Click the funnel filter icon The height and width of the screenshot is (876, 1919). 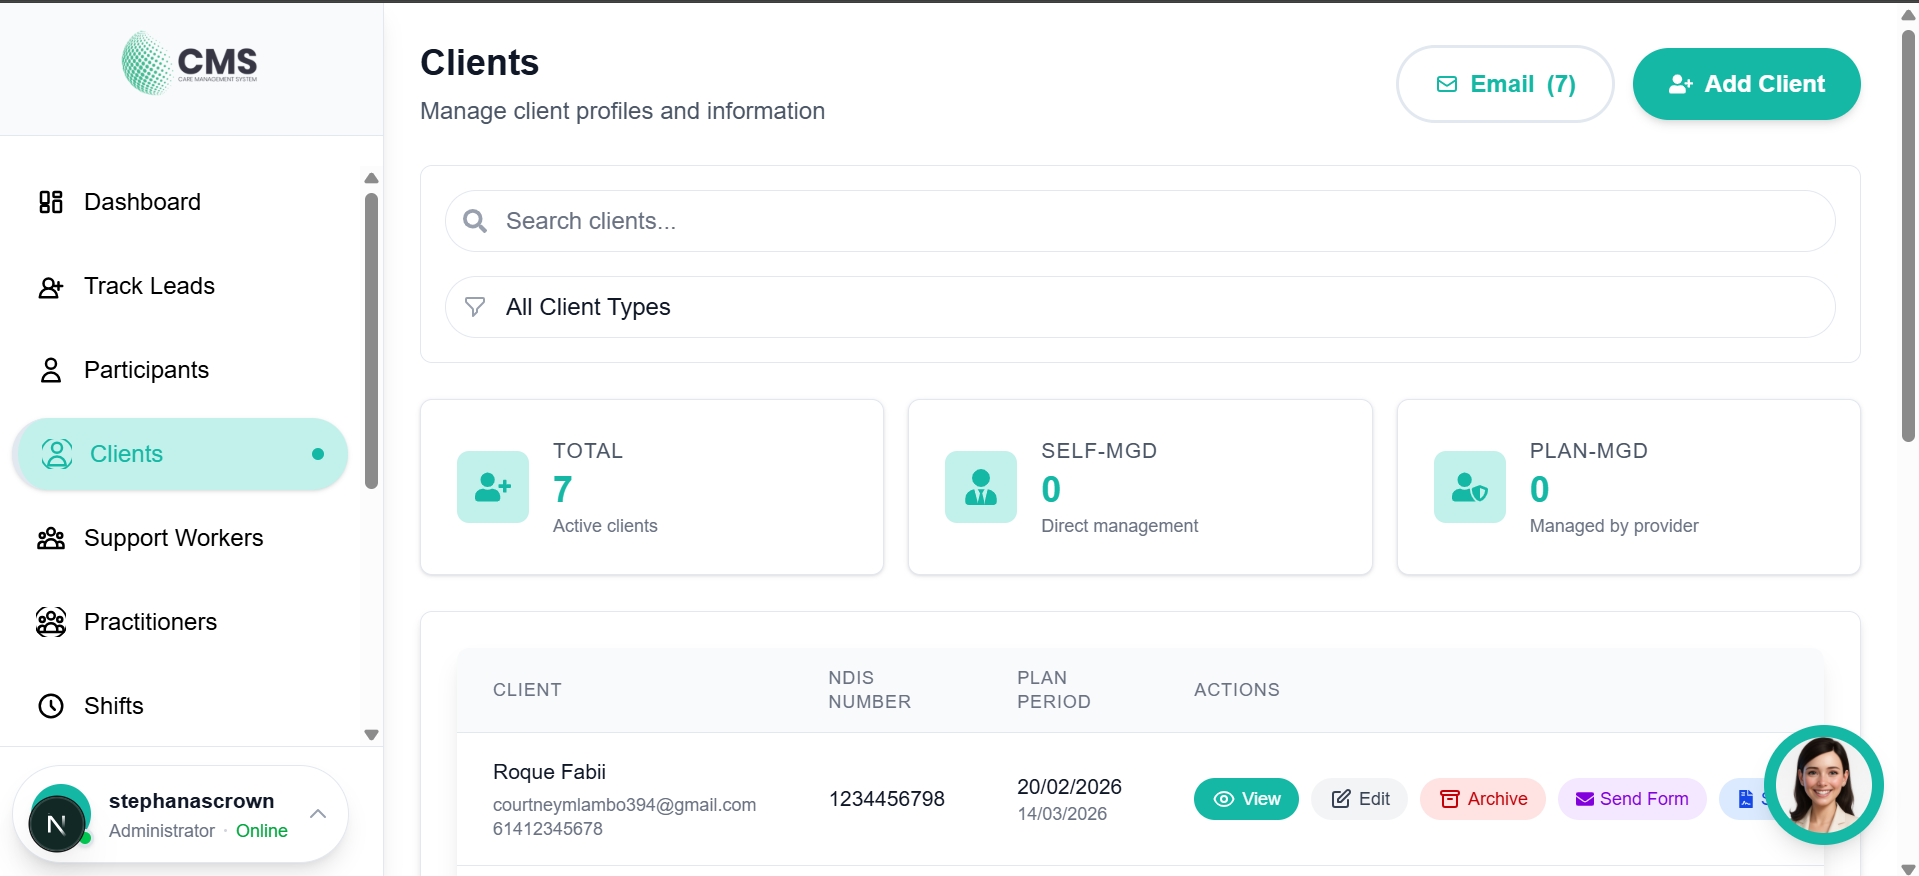[x=475, y=307]
